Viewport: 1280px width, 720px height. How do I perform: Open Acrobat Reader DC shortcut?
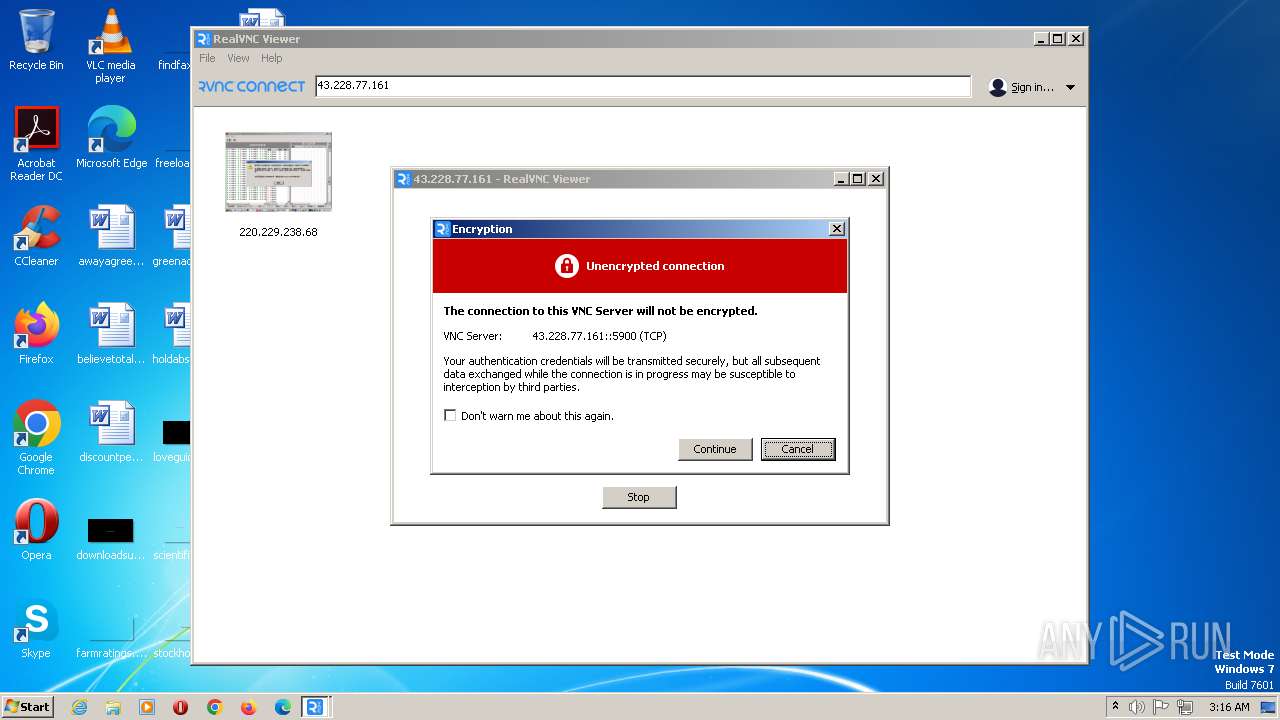[x=36, y=144]
